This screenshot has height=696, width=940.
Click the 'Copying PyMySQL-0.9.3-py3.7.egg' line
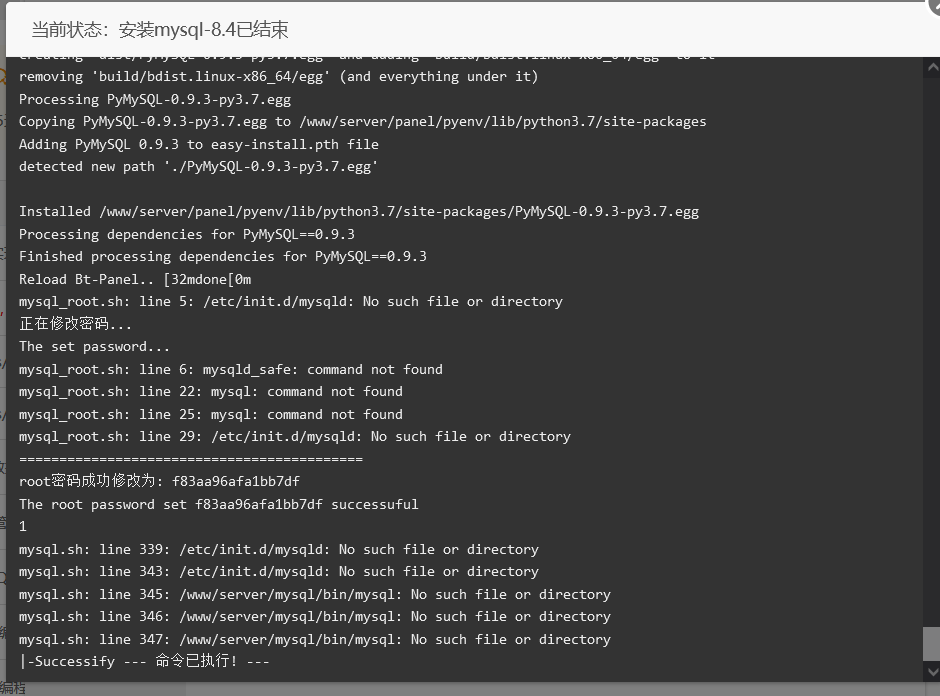pyautogui.click(x=363, y=122)
